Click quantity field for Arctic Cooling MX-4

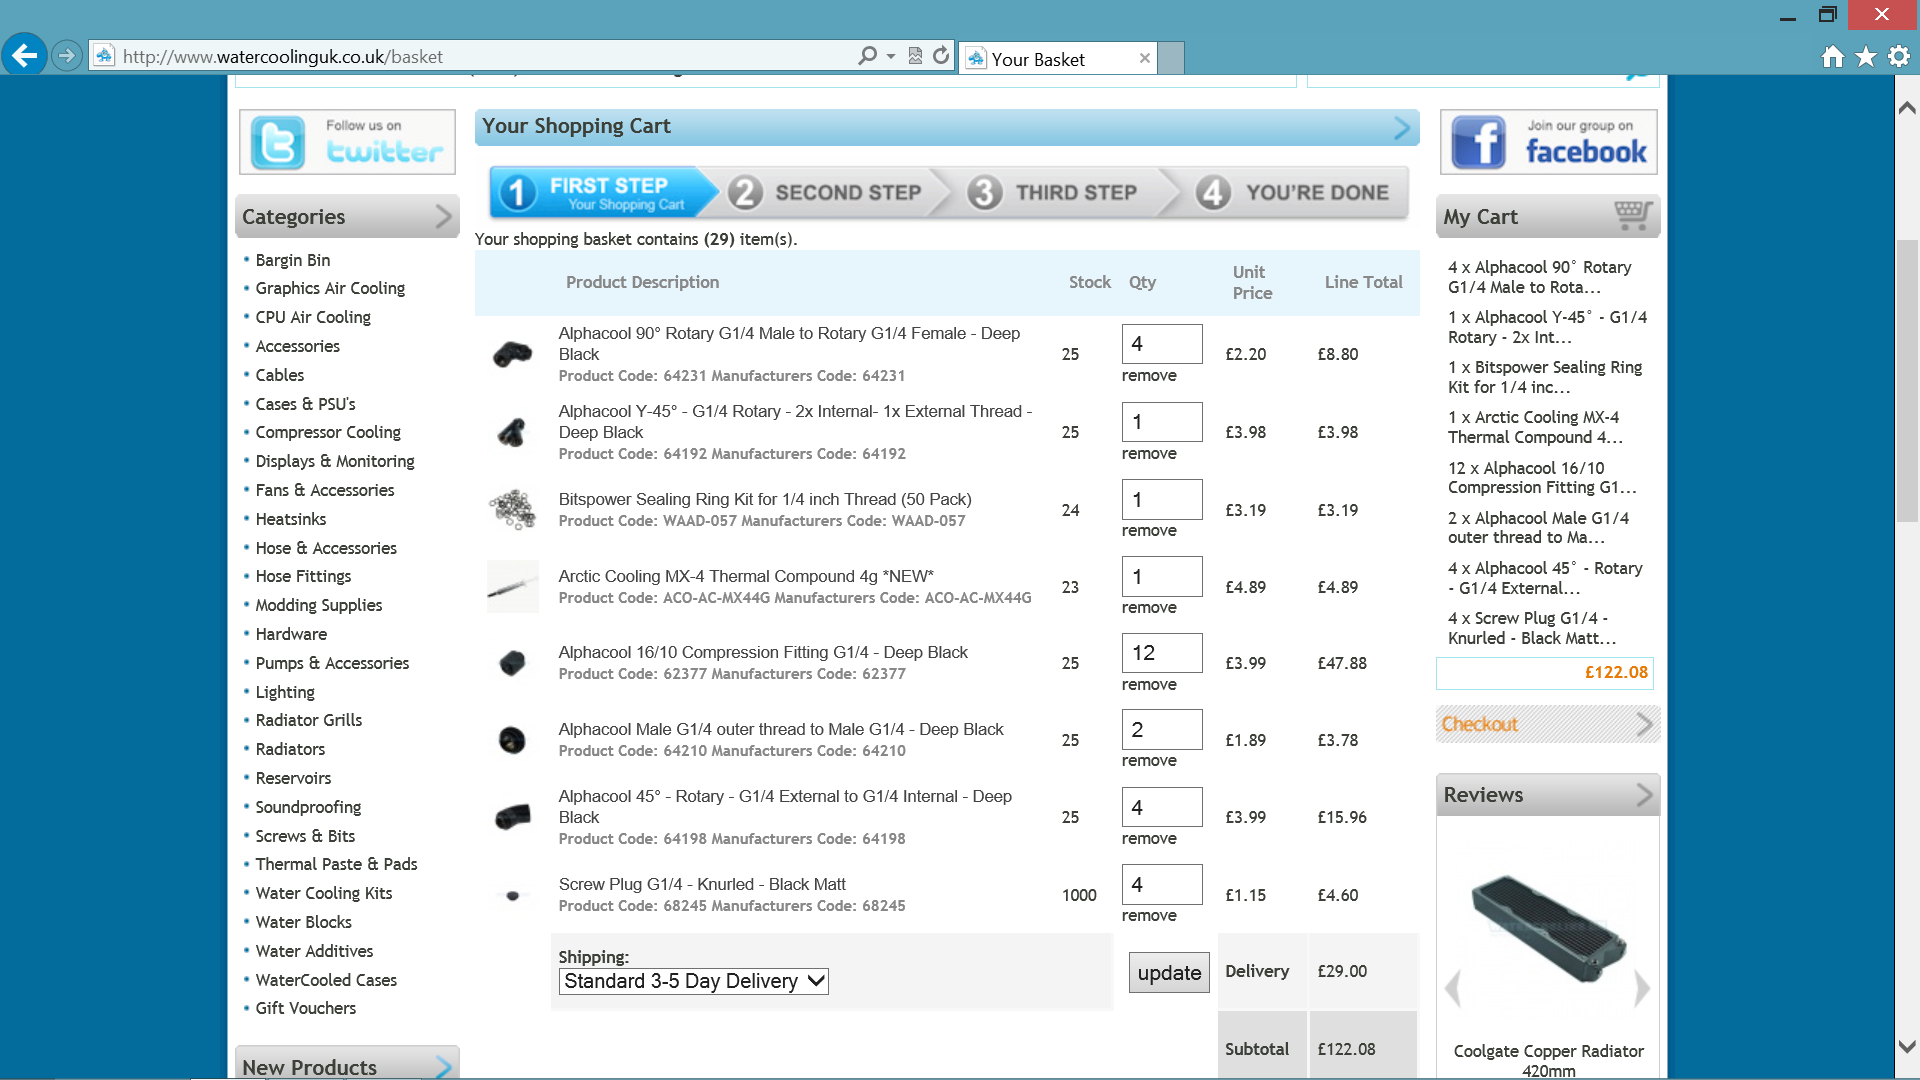[1162, 577]
